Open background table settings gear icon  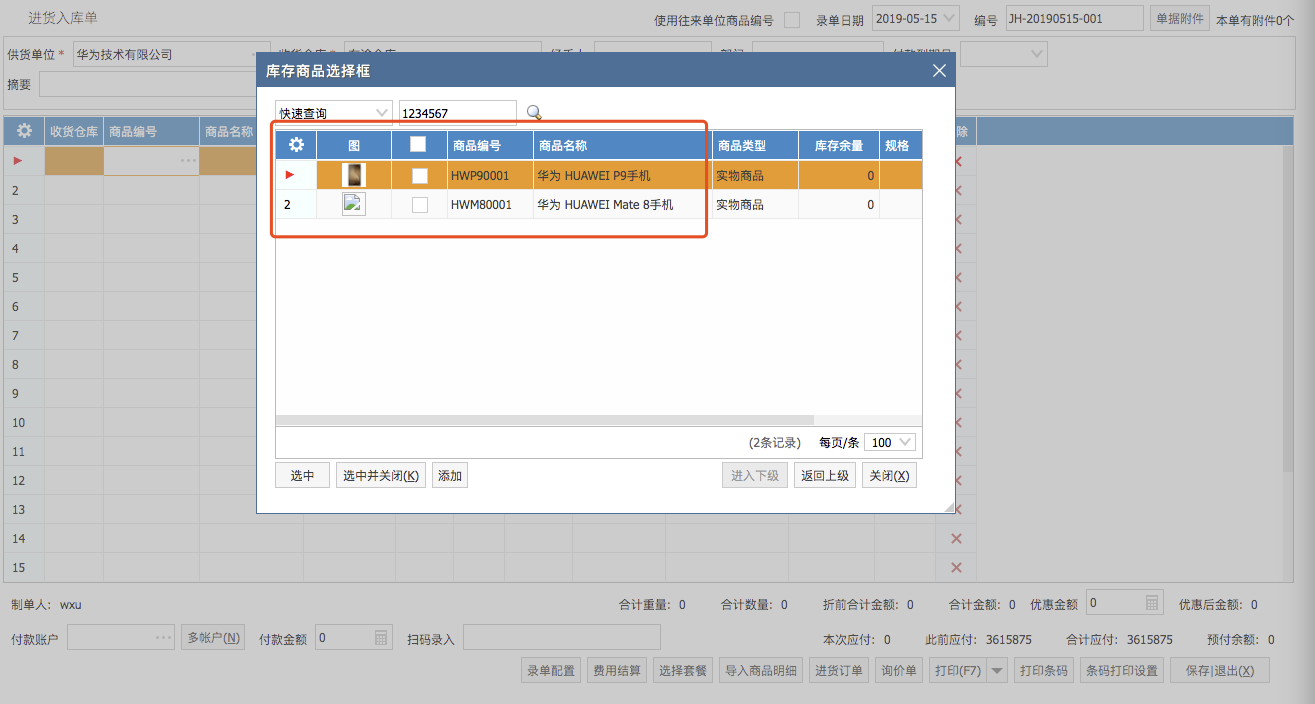pos(24,131)
